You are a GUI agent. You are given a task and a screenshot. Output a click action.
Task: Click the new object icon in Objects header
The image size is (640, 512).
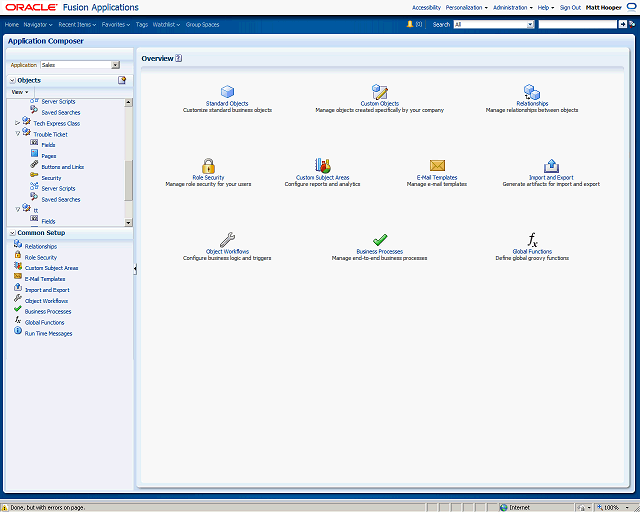click(122, 80)
